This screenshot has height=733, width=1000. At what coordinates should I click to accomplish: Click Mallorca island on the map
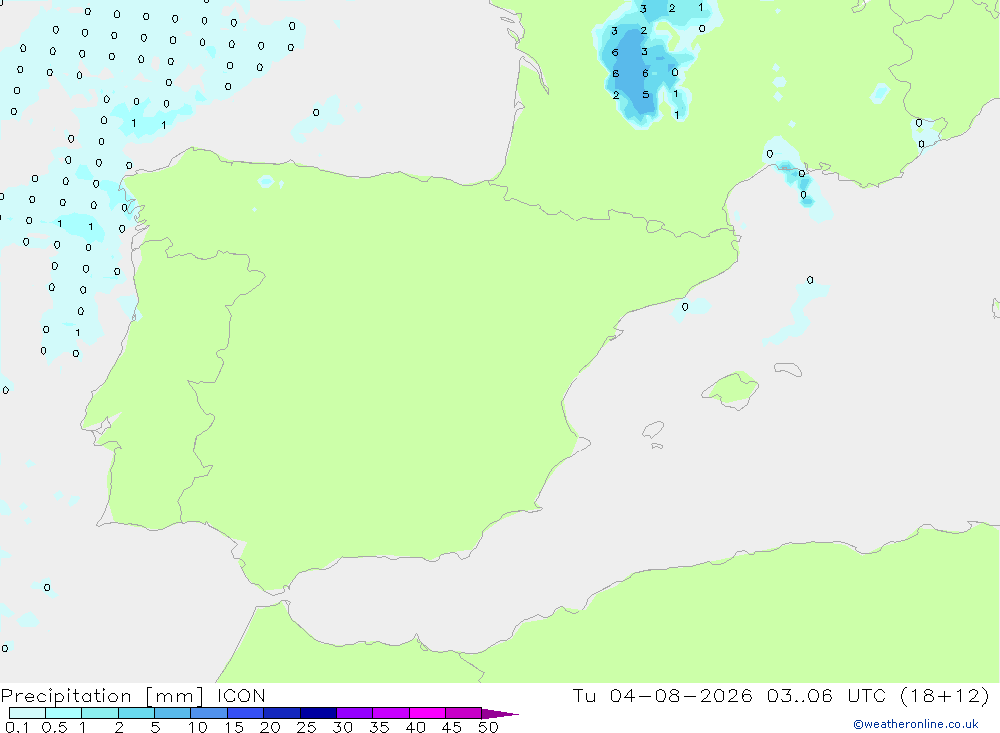(x=731, y=389)
